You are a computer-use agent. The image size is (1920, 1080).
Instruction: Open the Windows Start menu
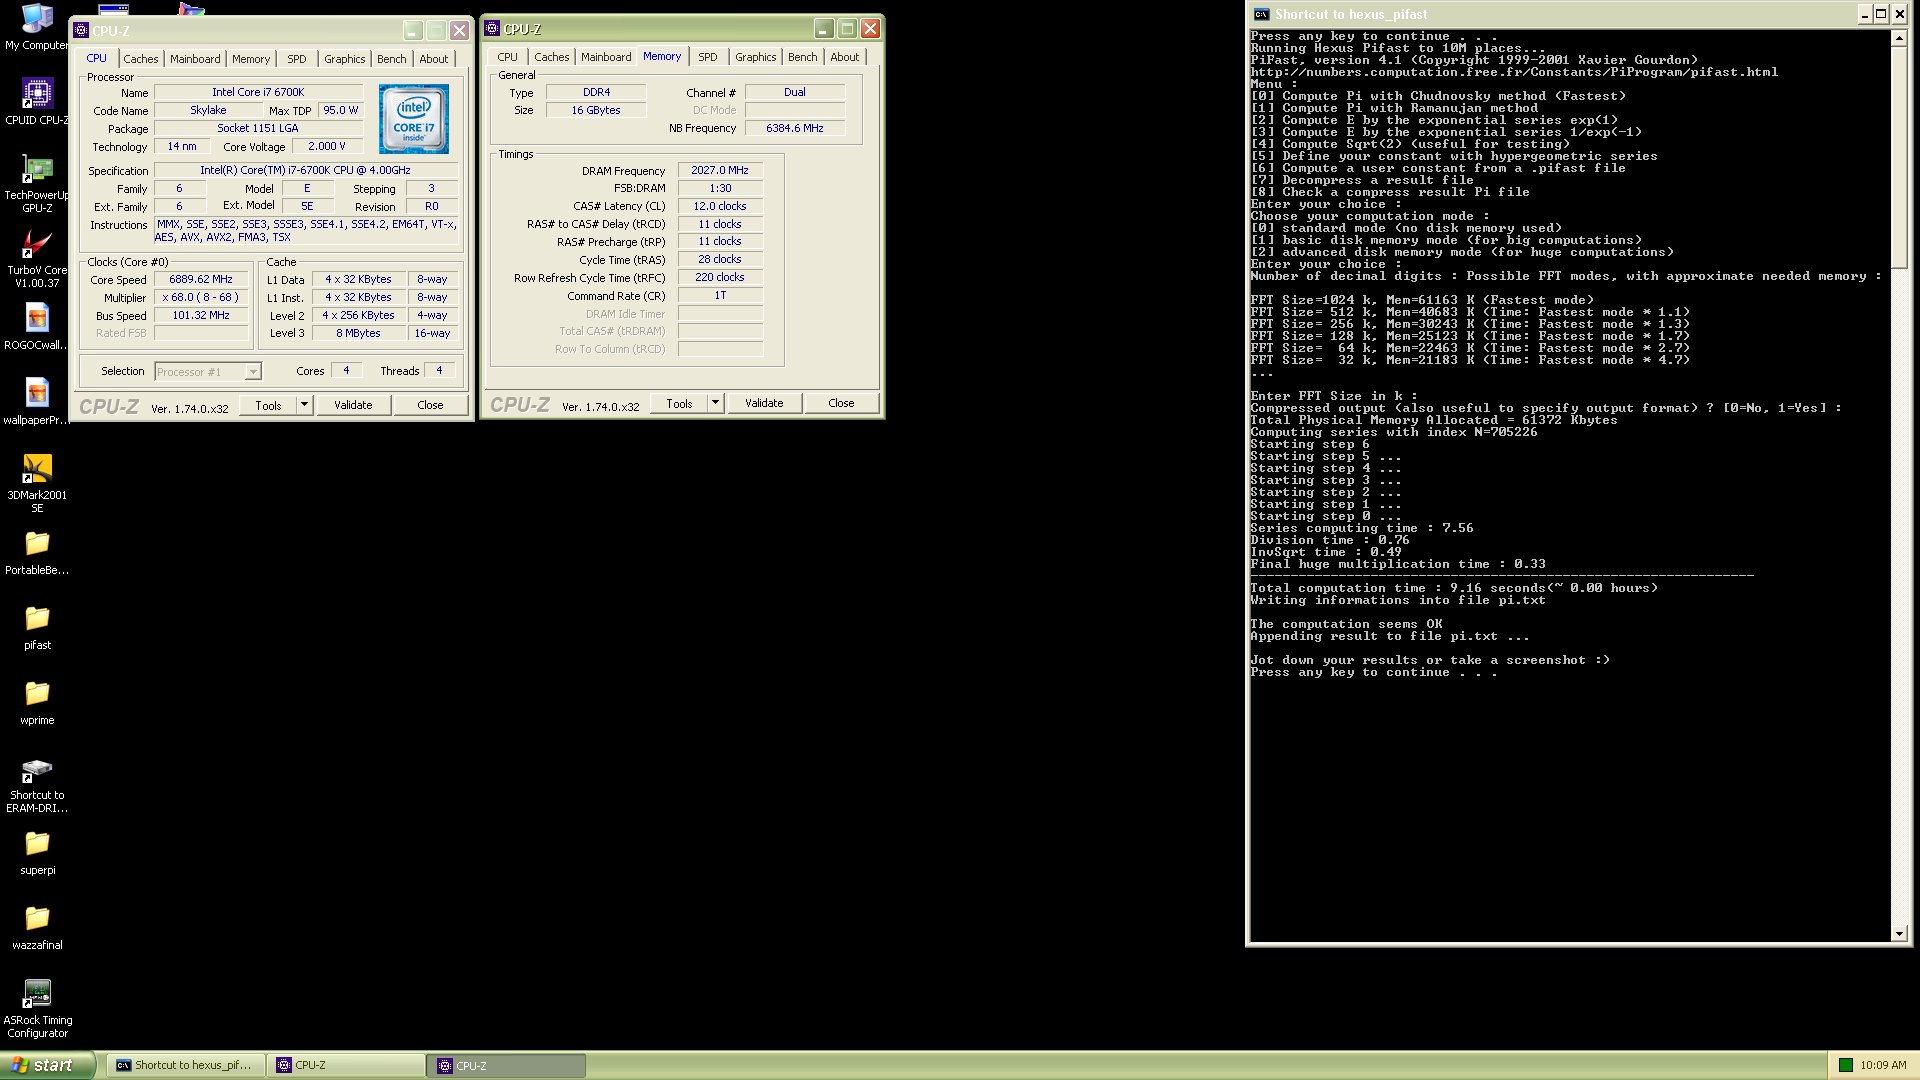click(x=46, y=1065)
